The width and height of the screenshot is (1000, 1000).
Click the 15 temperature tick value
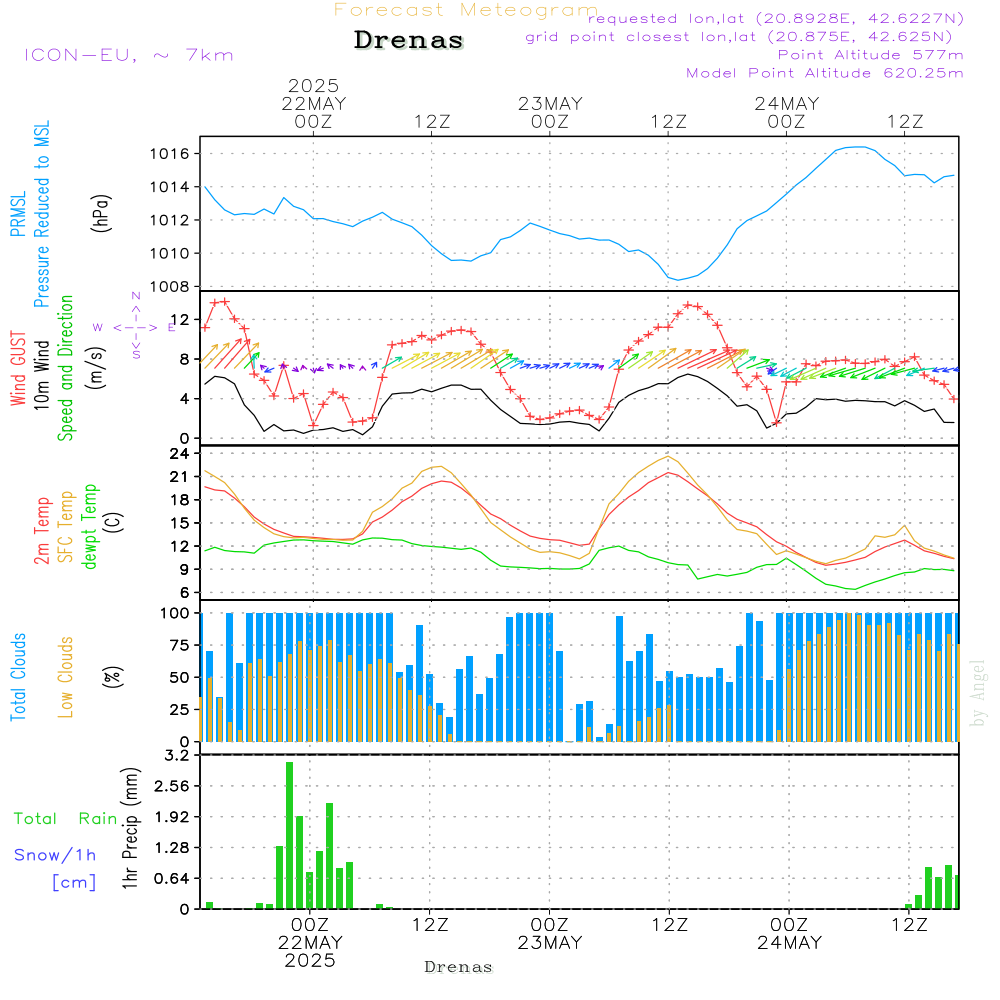[179, 522]
